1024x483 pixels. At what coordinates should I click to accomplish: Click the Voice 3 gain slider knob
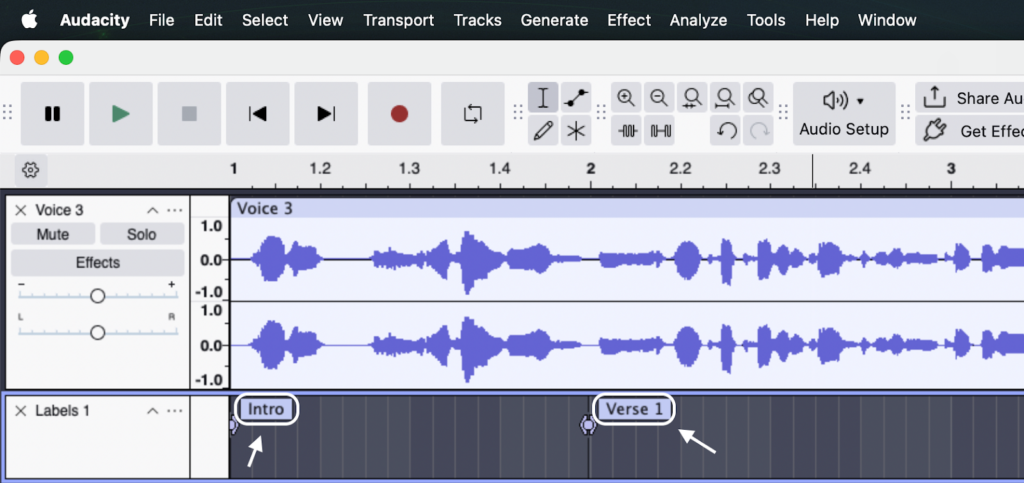click(x=97, y=296)
